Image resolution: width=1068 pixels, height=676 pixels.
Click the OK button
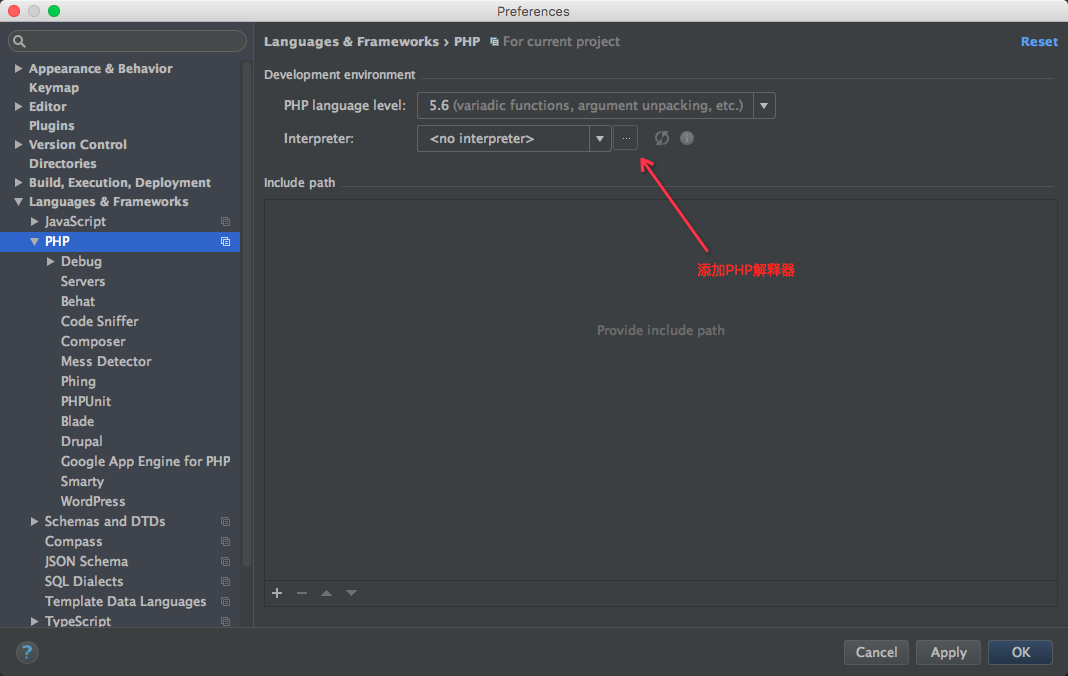pyautogui.click(x=1020, y=652)
